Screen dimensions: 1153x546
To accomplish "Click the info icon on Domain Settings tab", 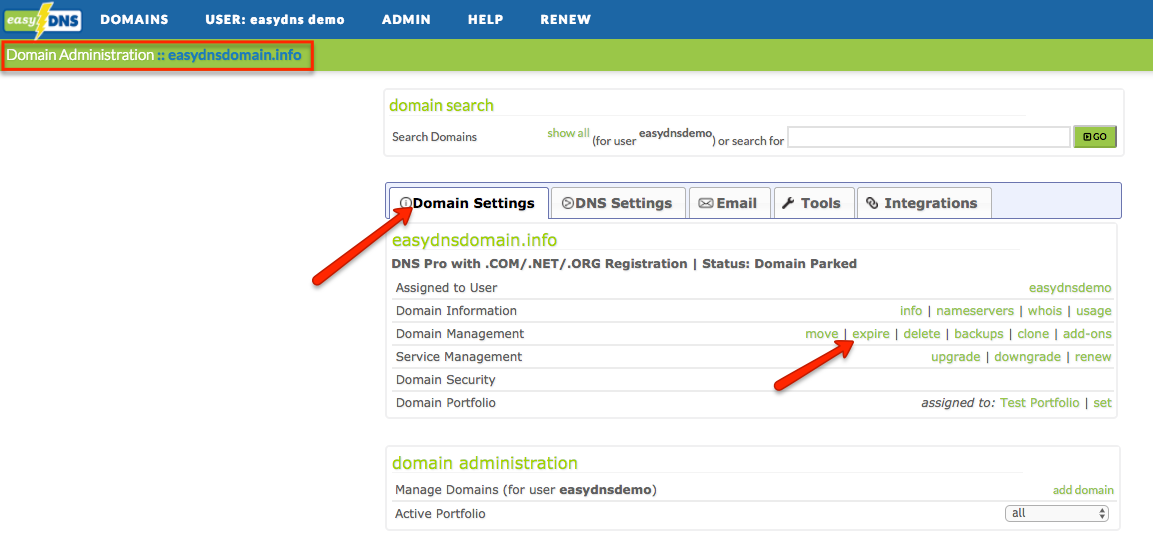I will click(x=405, y=204).
